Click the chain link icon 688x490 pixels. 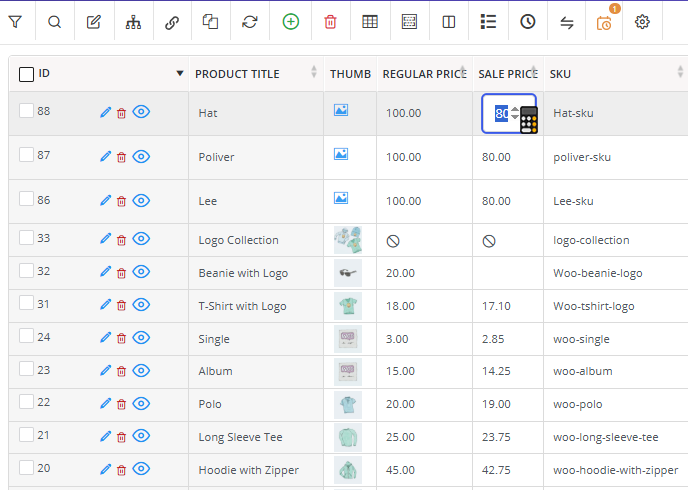(172, 22)
